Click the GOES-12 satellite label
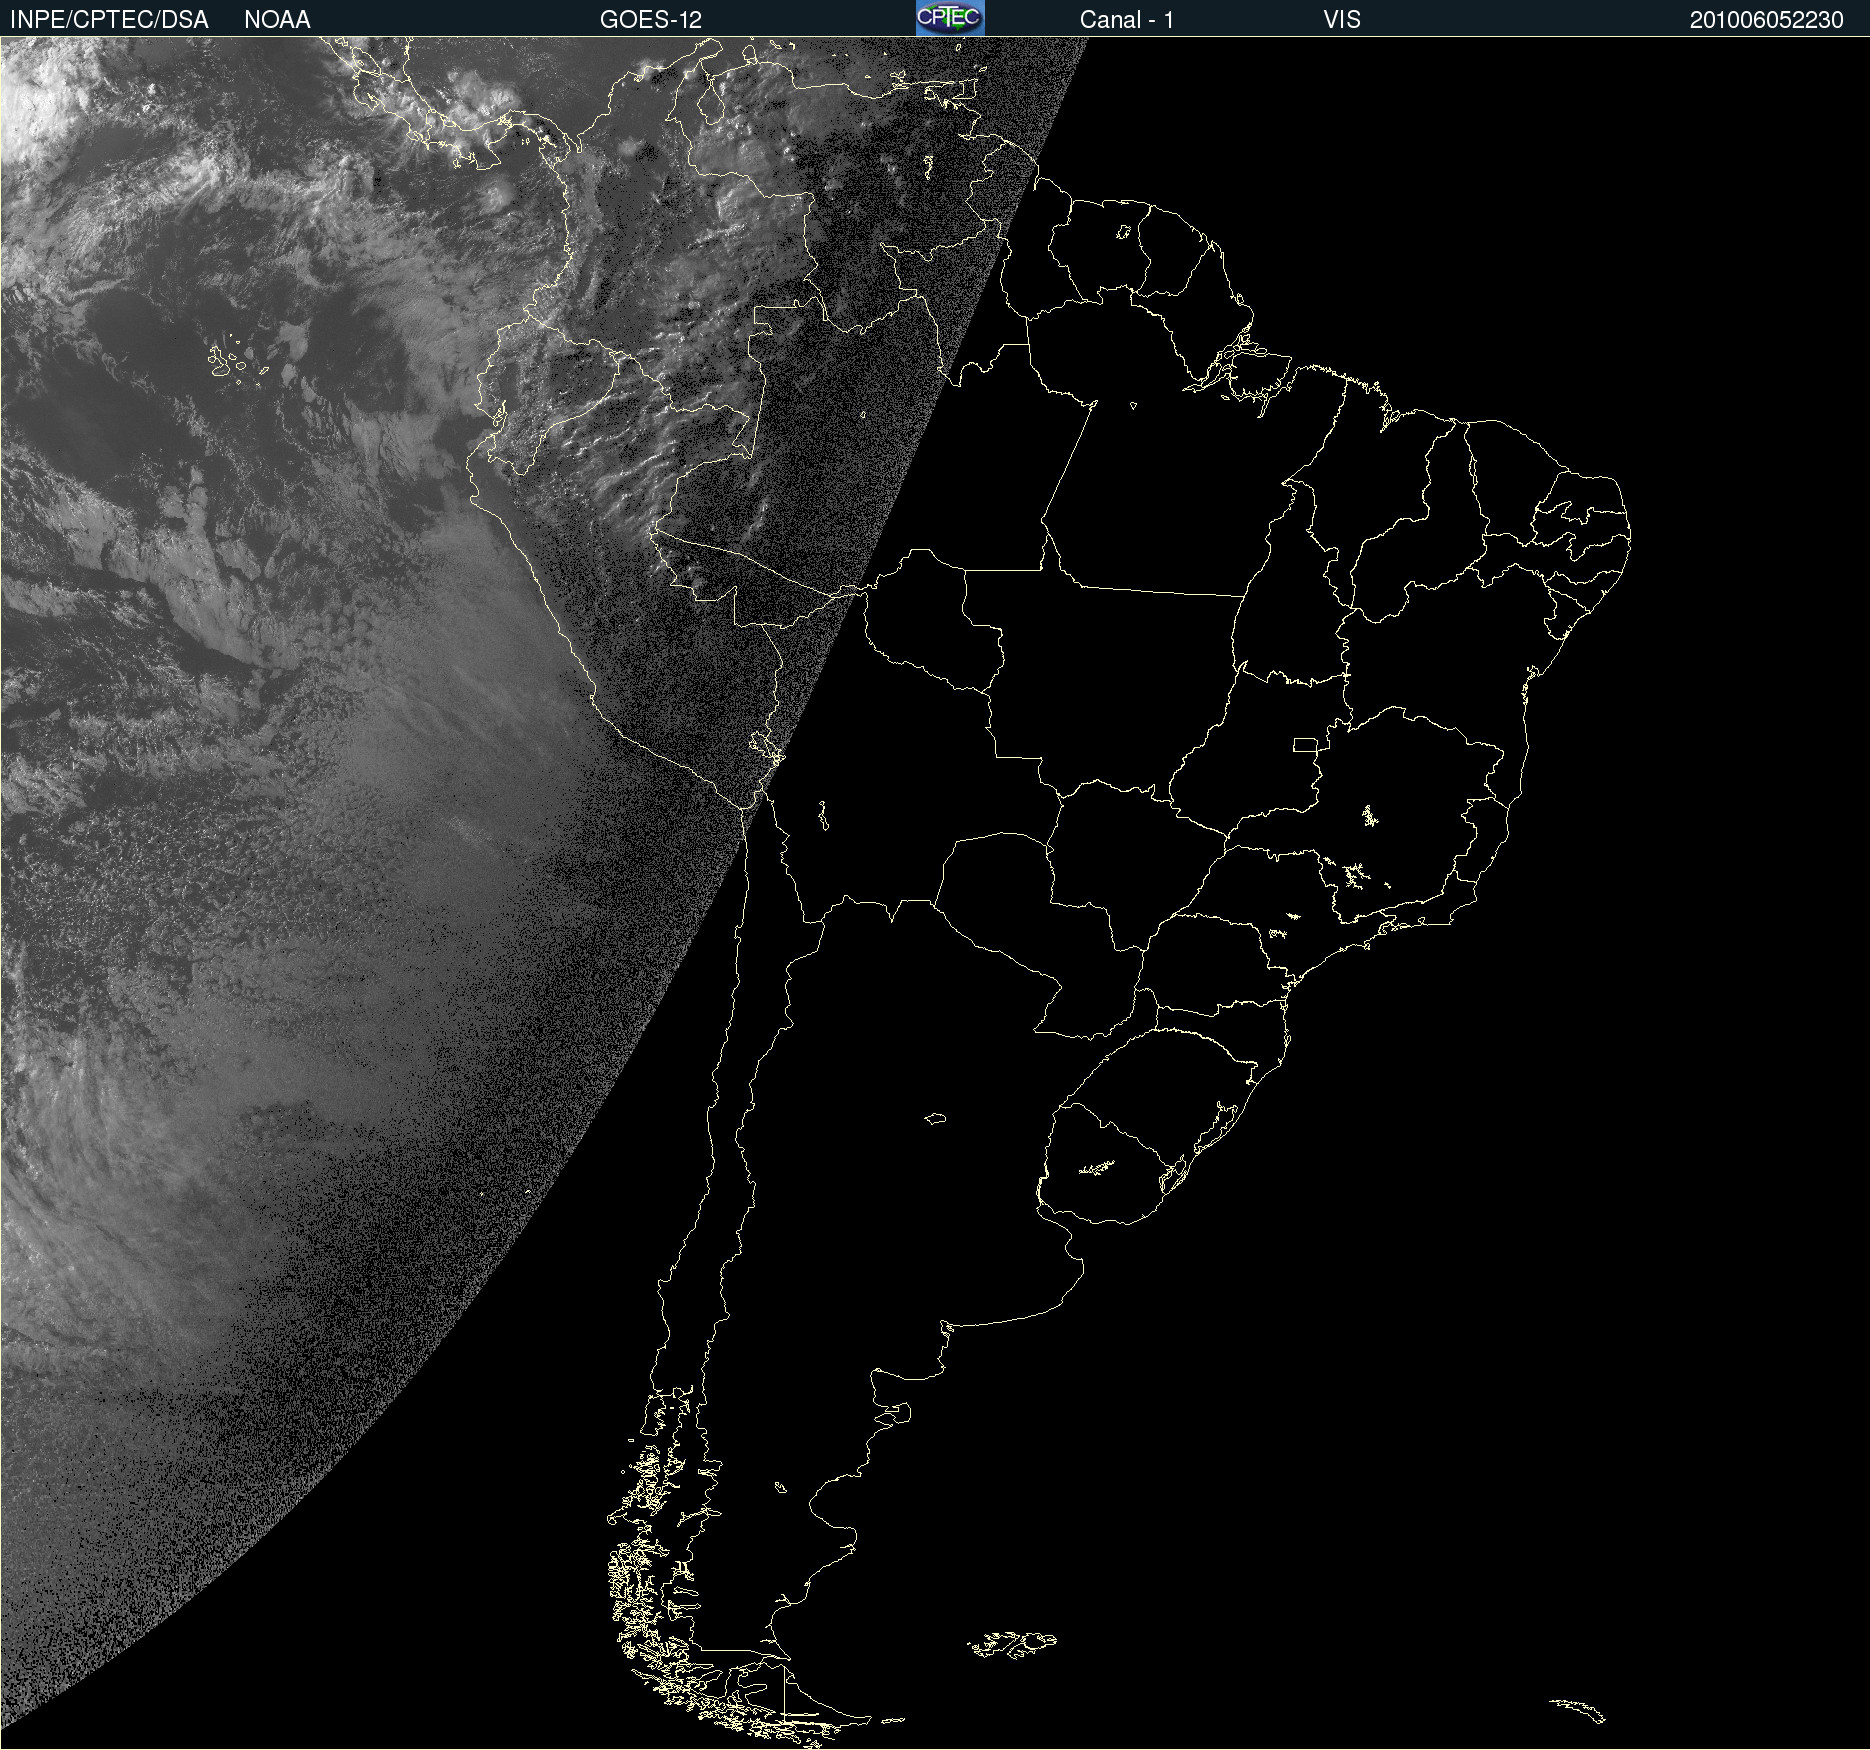This screenshot has height=1750, width=1870. [x=651, y=20]
